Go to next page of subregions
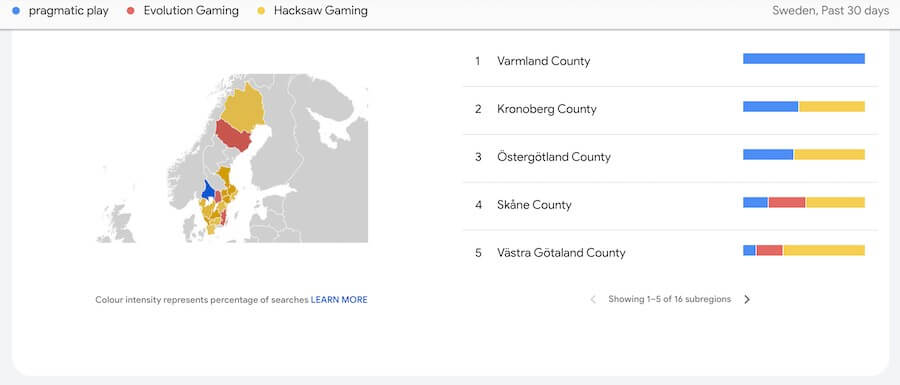 [x=747, y=299]
